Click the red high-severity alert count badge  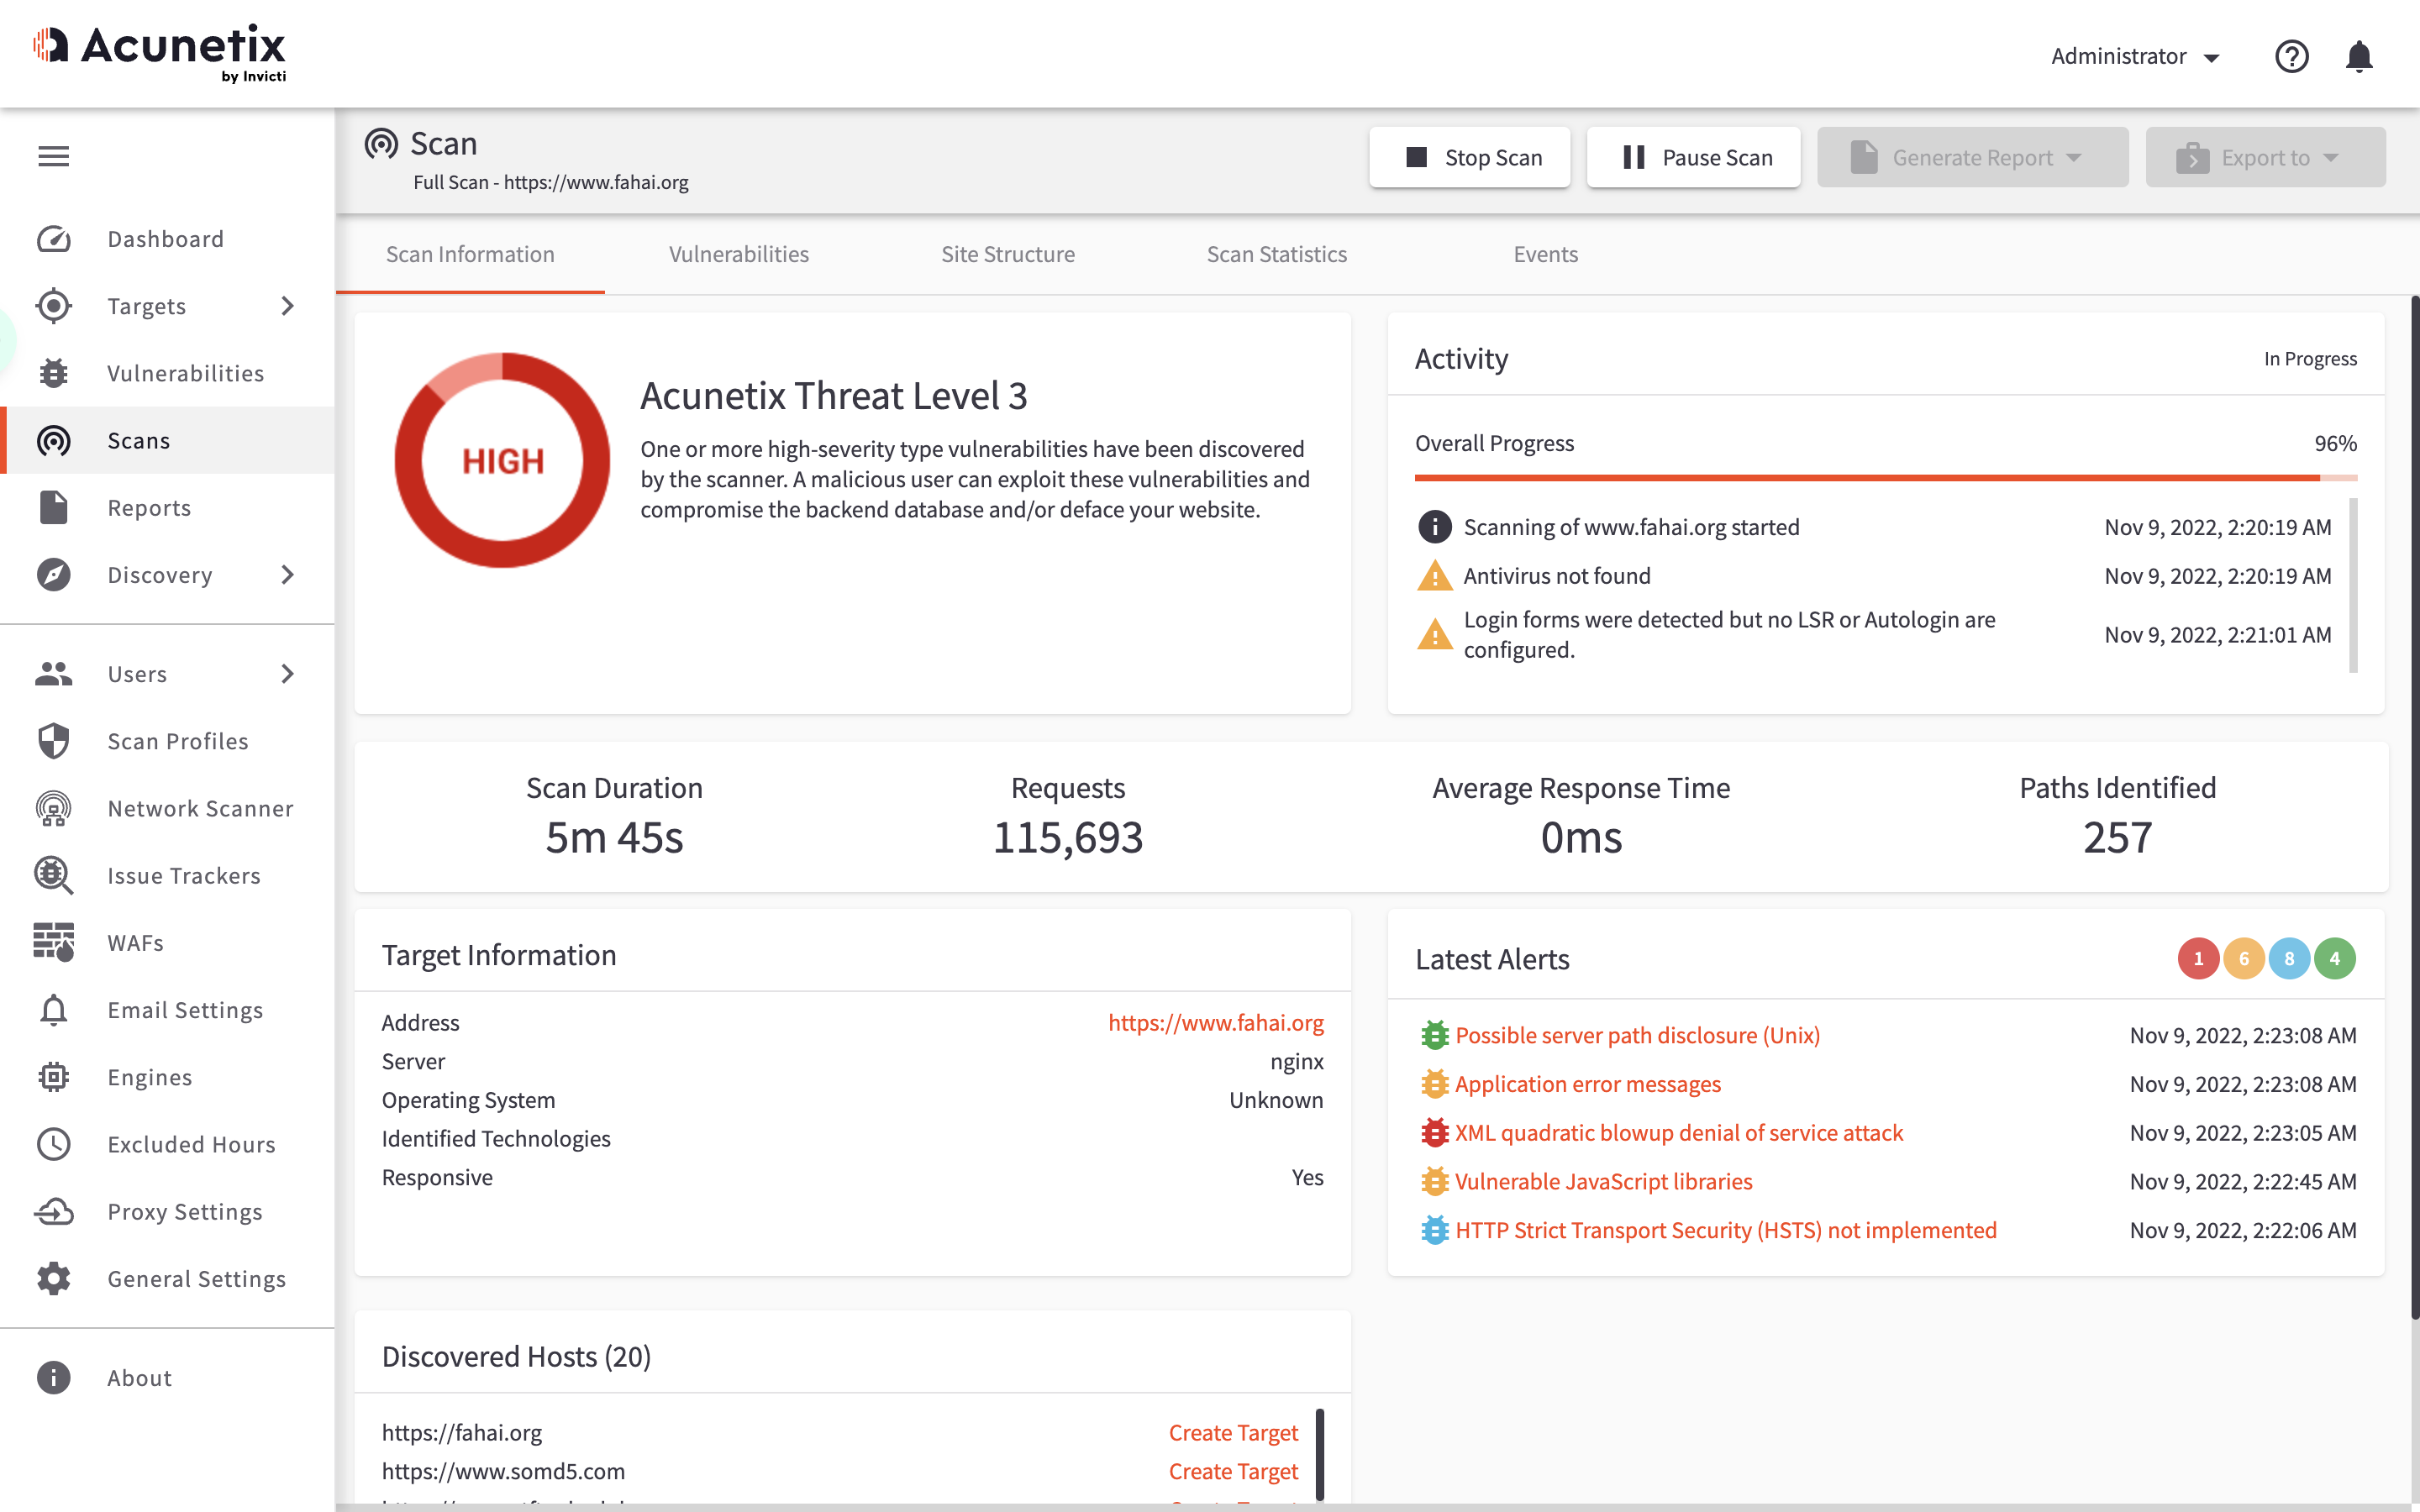2197,958
